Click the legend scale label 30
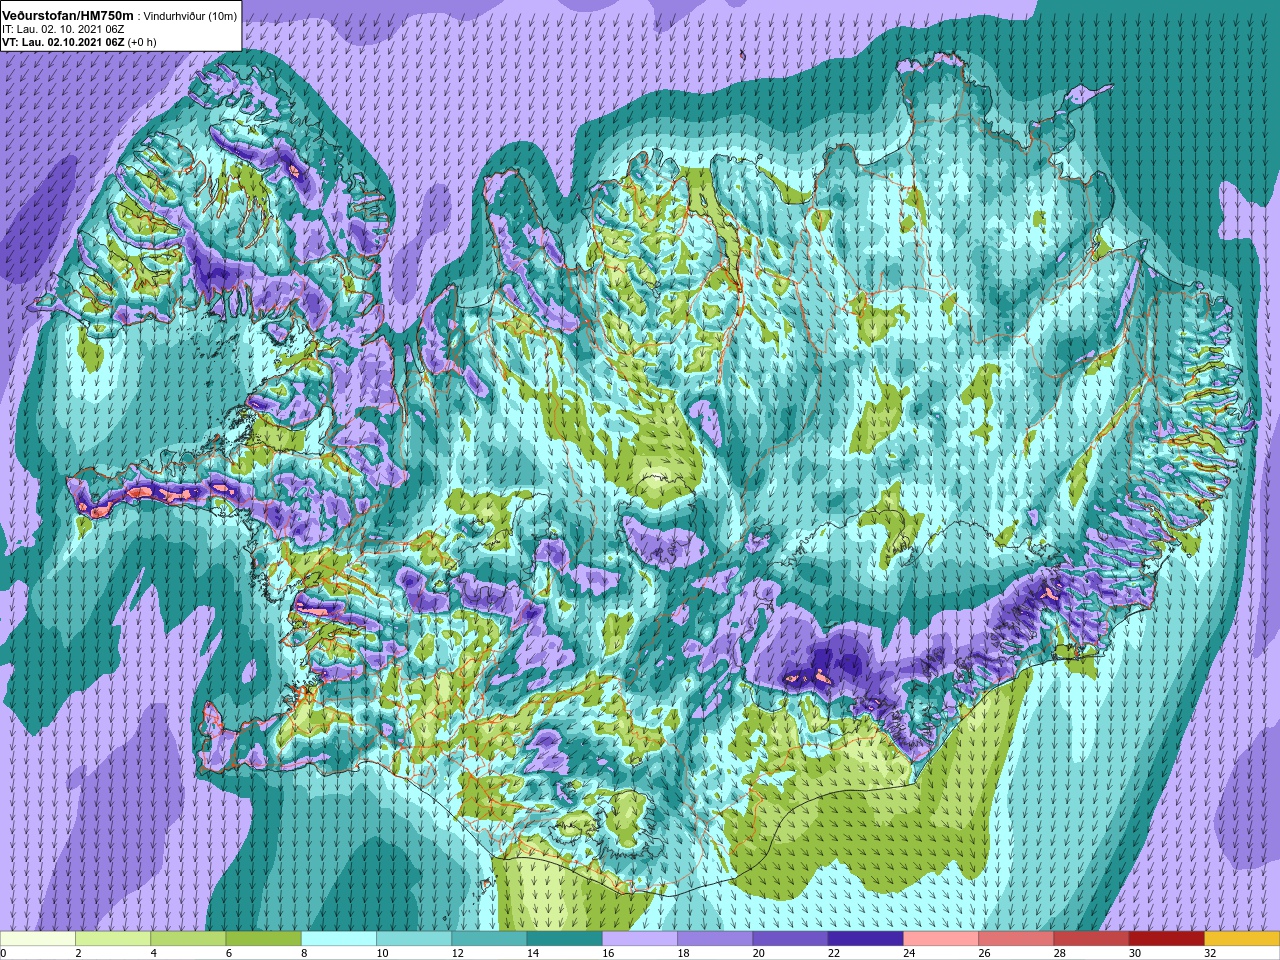This screenshot has width=1280, height=960. (x=1135, y=953)
